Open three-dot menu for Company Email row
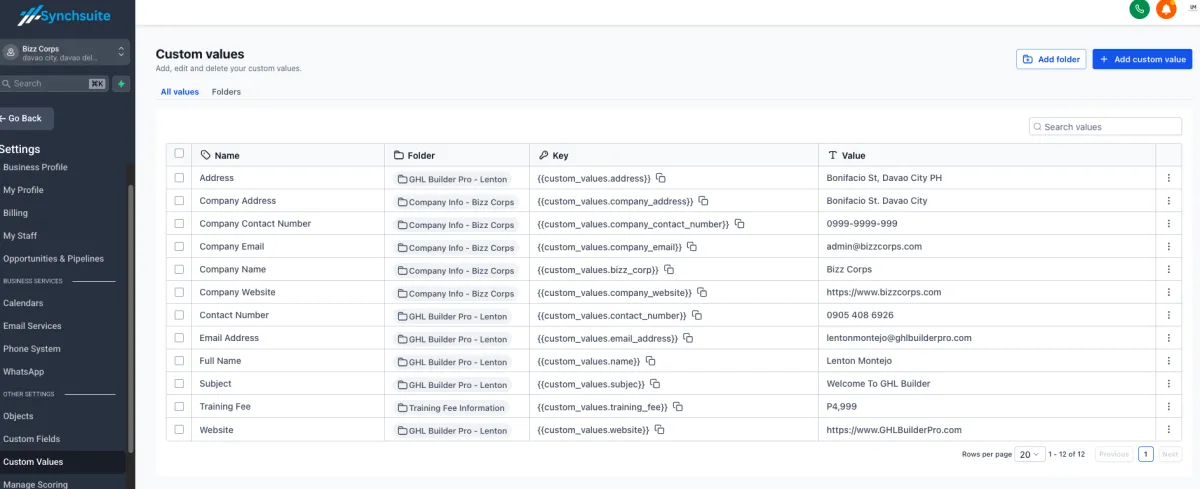1200x489 pixels. [x=1168, y=247]
